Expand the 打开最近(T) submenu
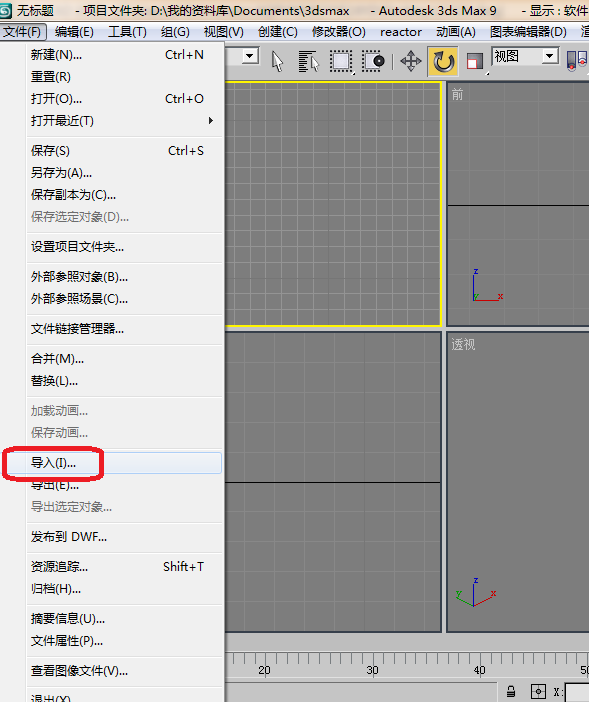The image size is (589, 702). (x=124, y=121)
